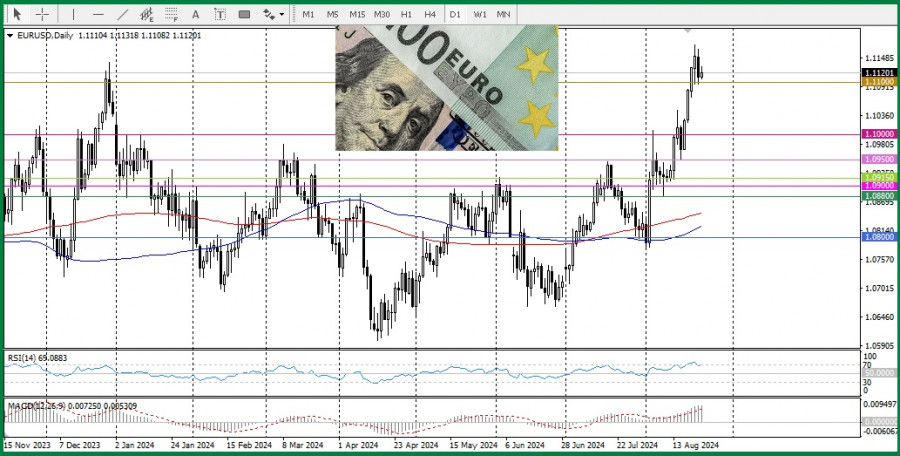The image size is (900, 456).
Task: Switch to M30 timeframe
Action: click(x=382, y=14)
